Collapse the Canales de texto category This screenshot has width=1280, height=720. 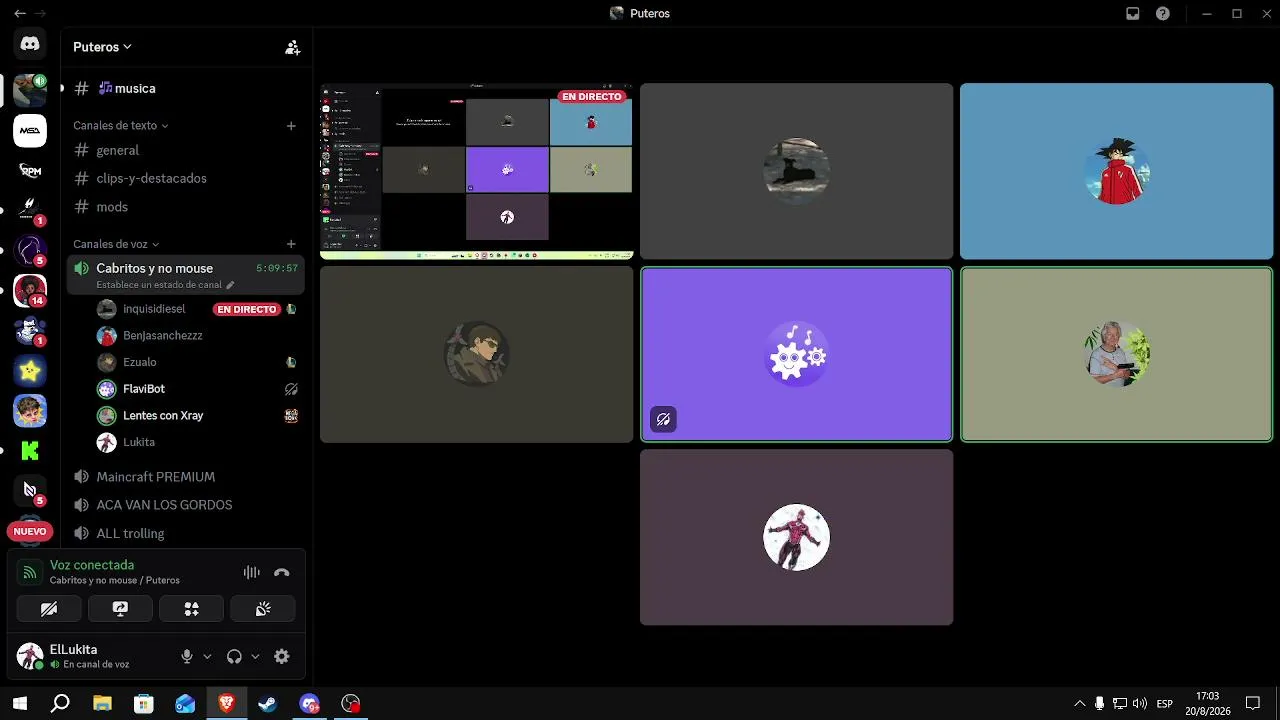coord(120,126)
